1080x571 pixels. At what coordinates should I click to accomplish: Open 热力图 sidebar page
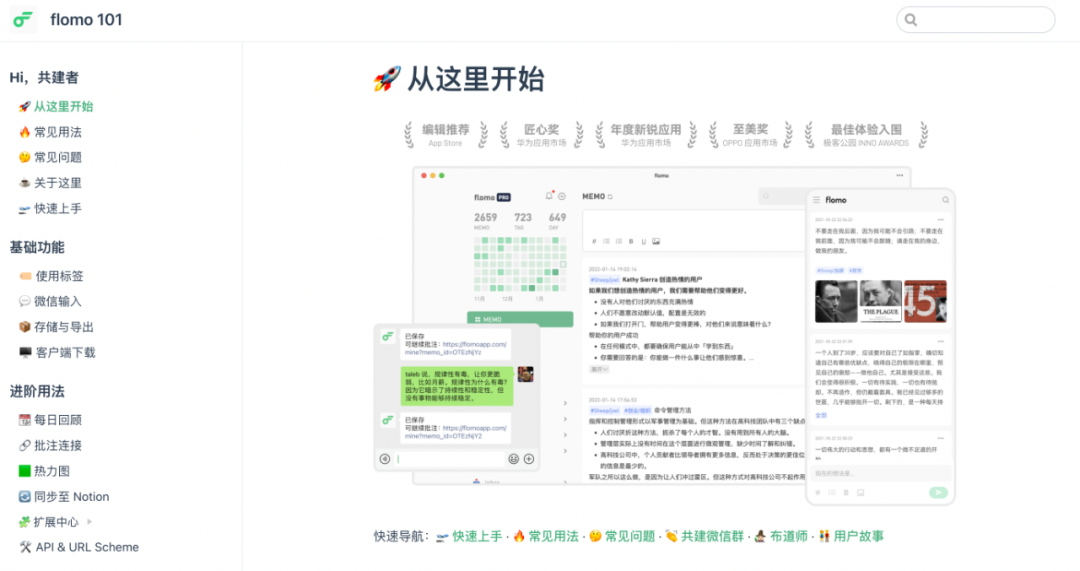(52, 471)
